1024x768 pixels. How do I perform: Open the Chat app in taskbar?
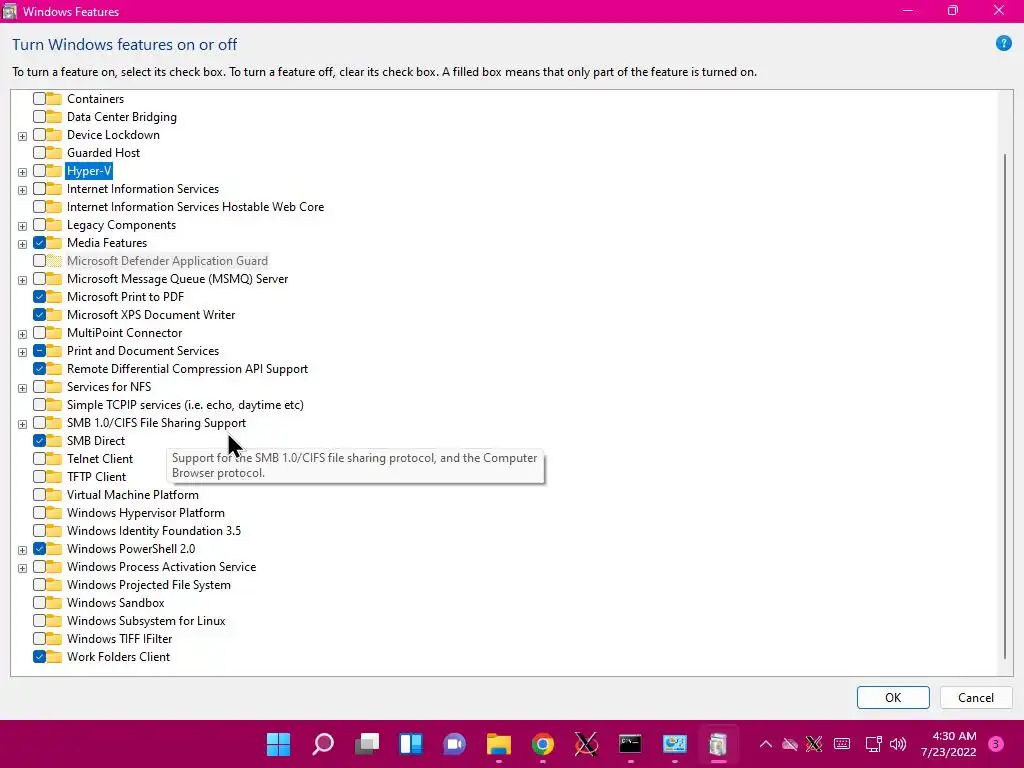[455, 744]
